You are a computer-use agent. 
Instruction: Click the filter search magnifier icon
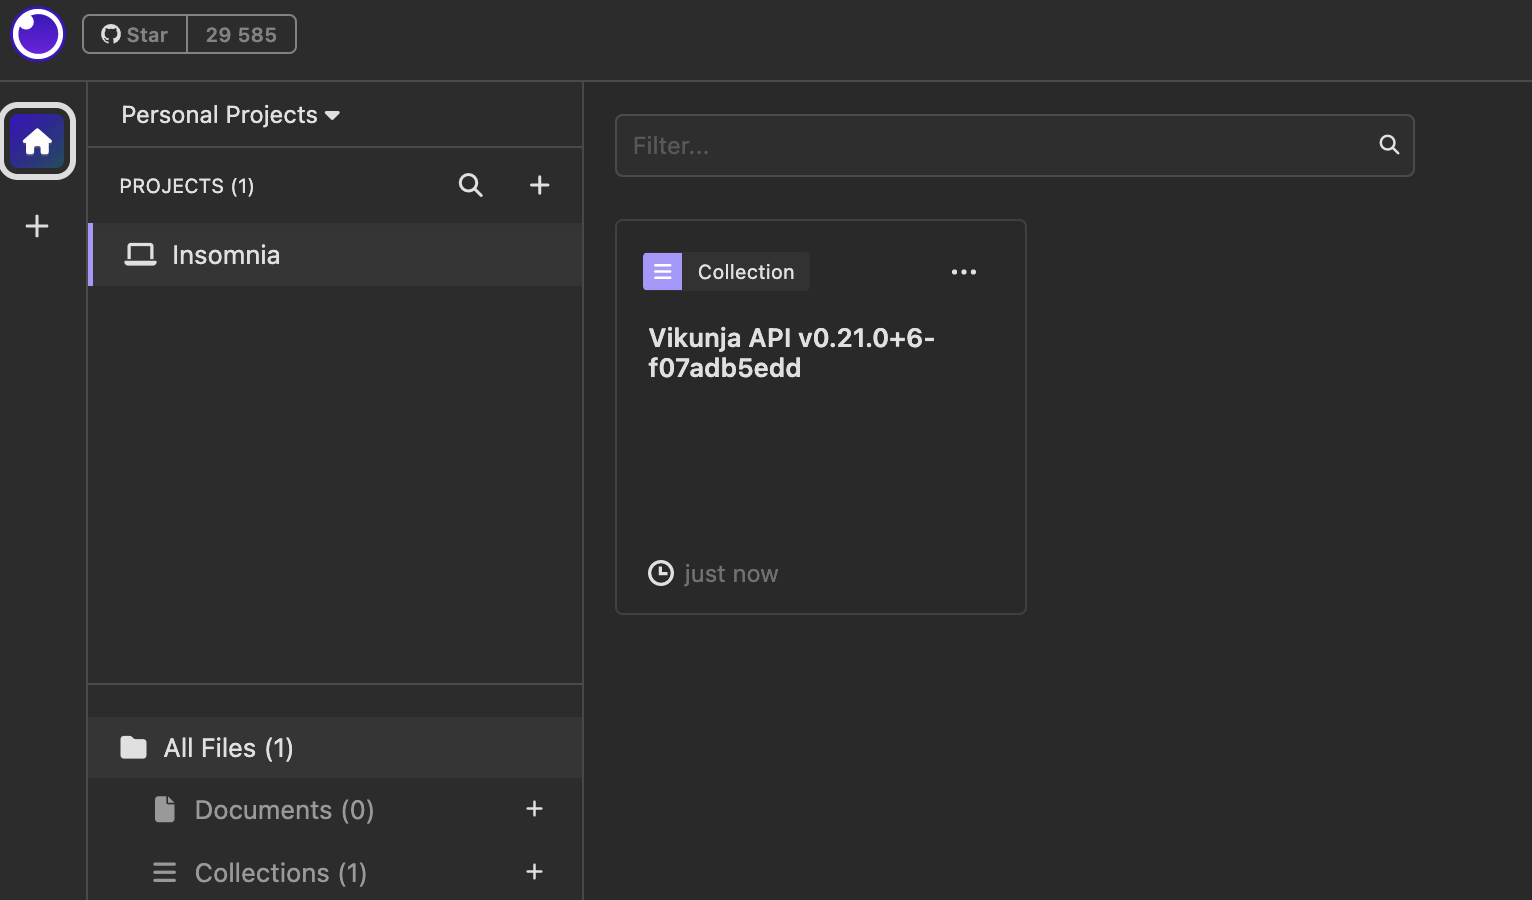click(x=1388, y=145)
